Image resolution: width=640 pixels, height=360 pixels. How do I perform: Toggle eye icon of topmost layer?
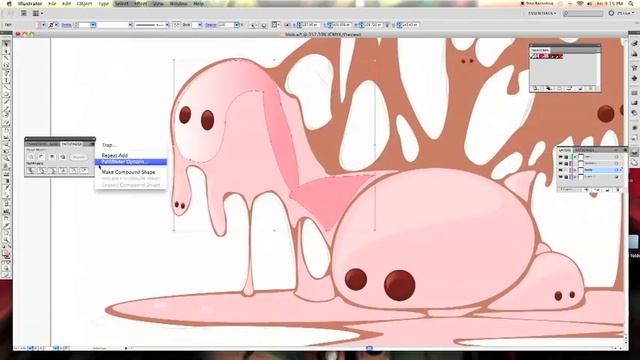561,157
